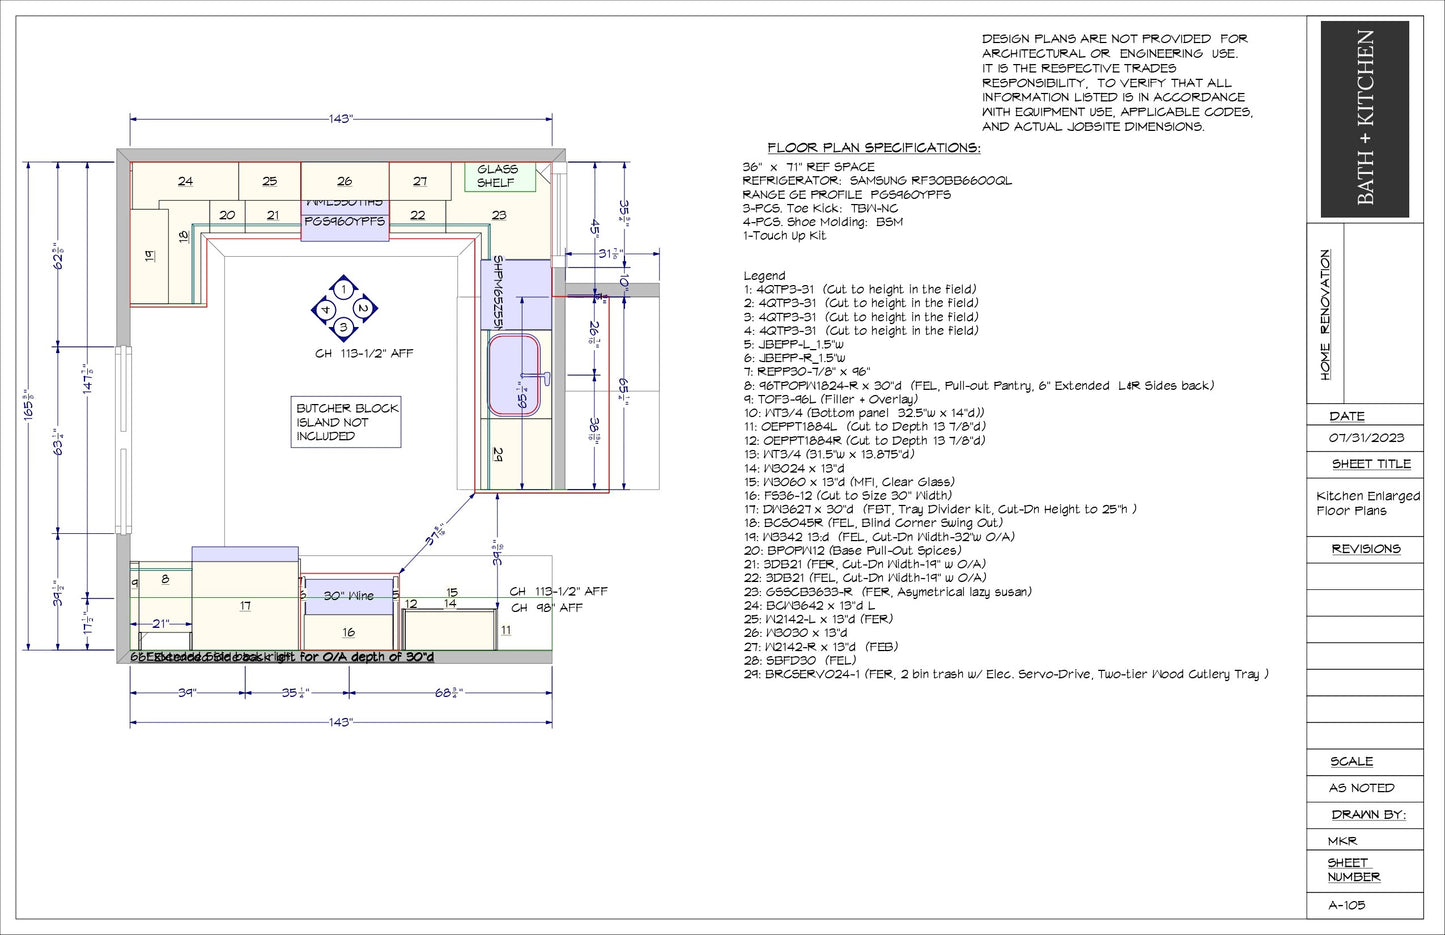1445x935 pixels.
Task: Select the sink faucet symbol on the plan
Action: pyautogui.click(x=537, y=377)
